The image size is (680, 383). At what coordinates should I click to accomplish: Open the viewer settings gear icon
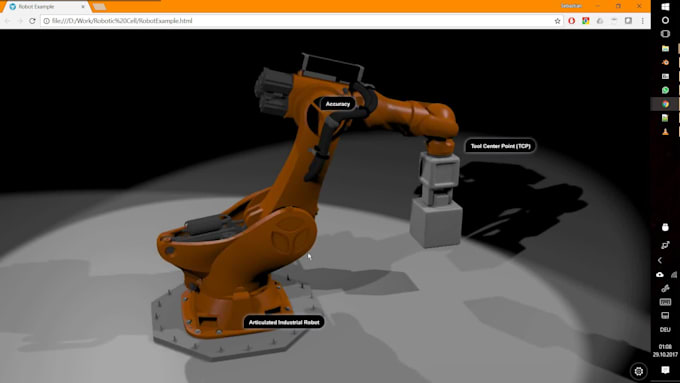[x=638, y=371]
